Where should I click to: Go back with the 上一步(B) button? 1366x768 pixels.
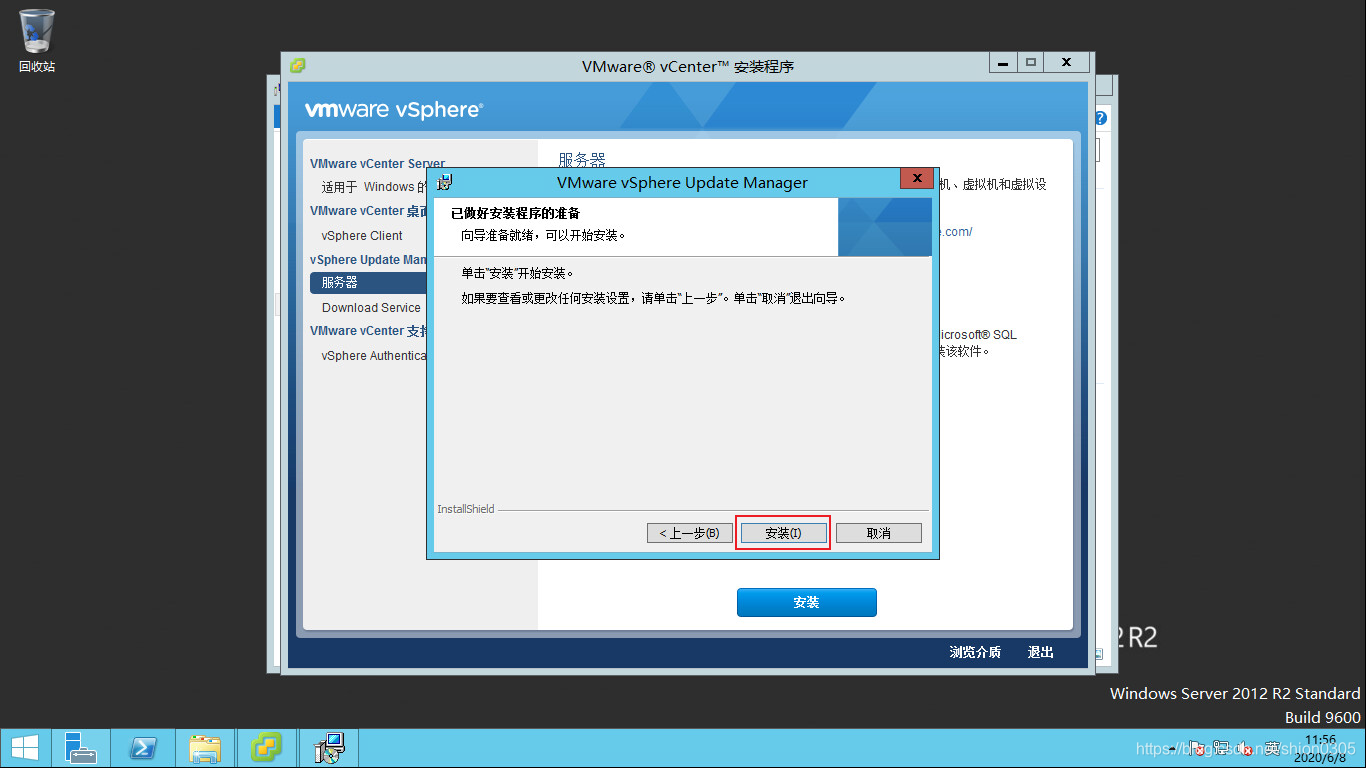click(689, 533)
